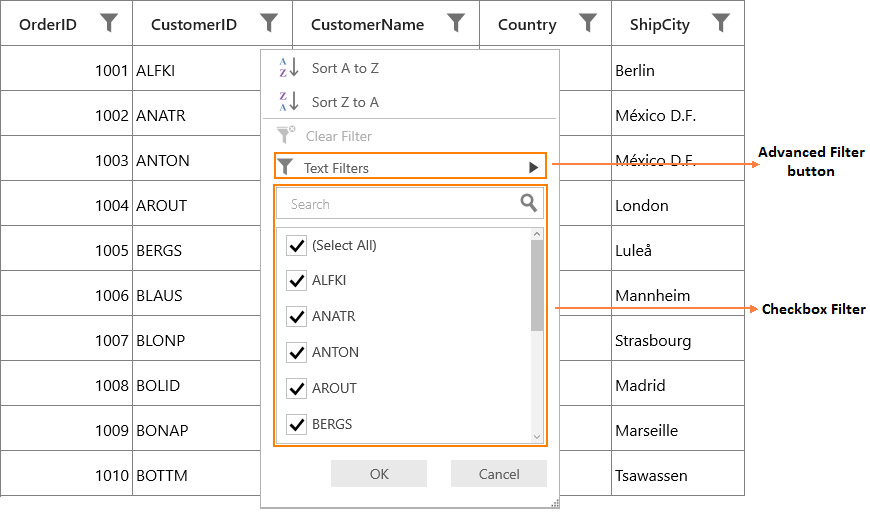Select the OrderID cell 1001
Viewport: 870px width, 518px height.
pyautogui.click(x=67, y=68)
